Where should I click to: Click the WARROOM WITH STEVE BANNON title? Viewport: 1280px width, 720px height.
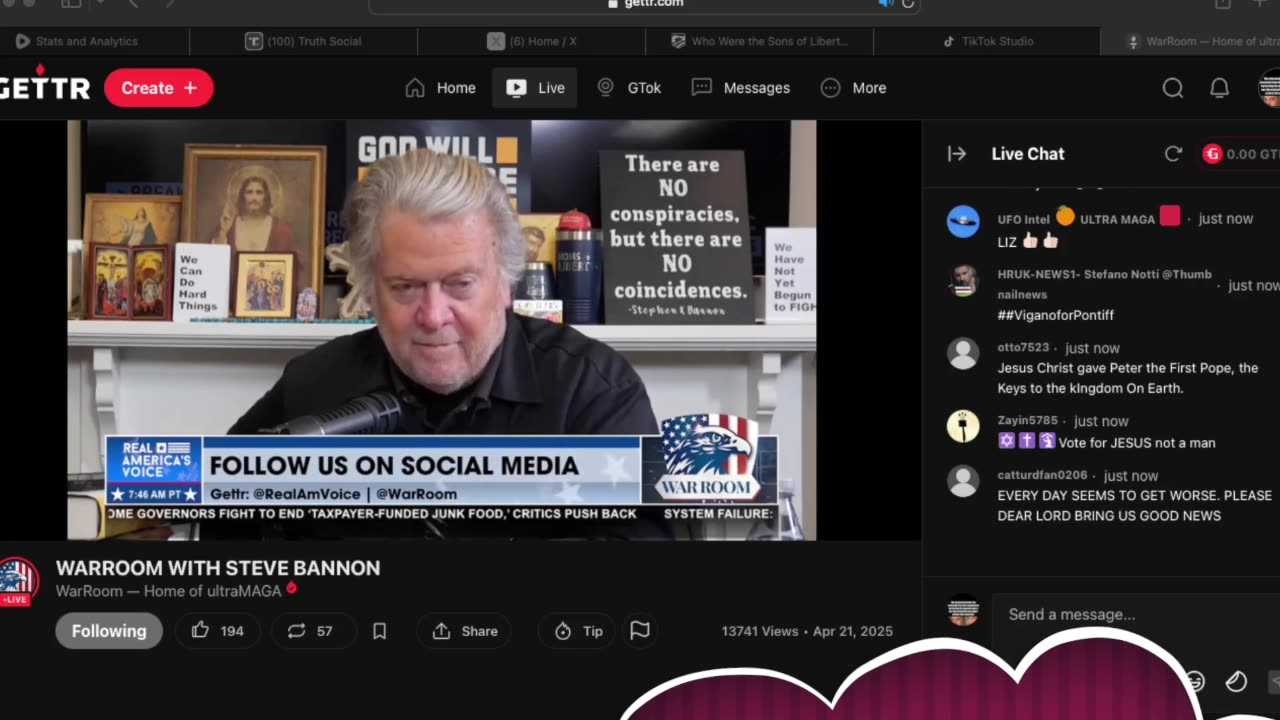click(218, 568)
